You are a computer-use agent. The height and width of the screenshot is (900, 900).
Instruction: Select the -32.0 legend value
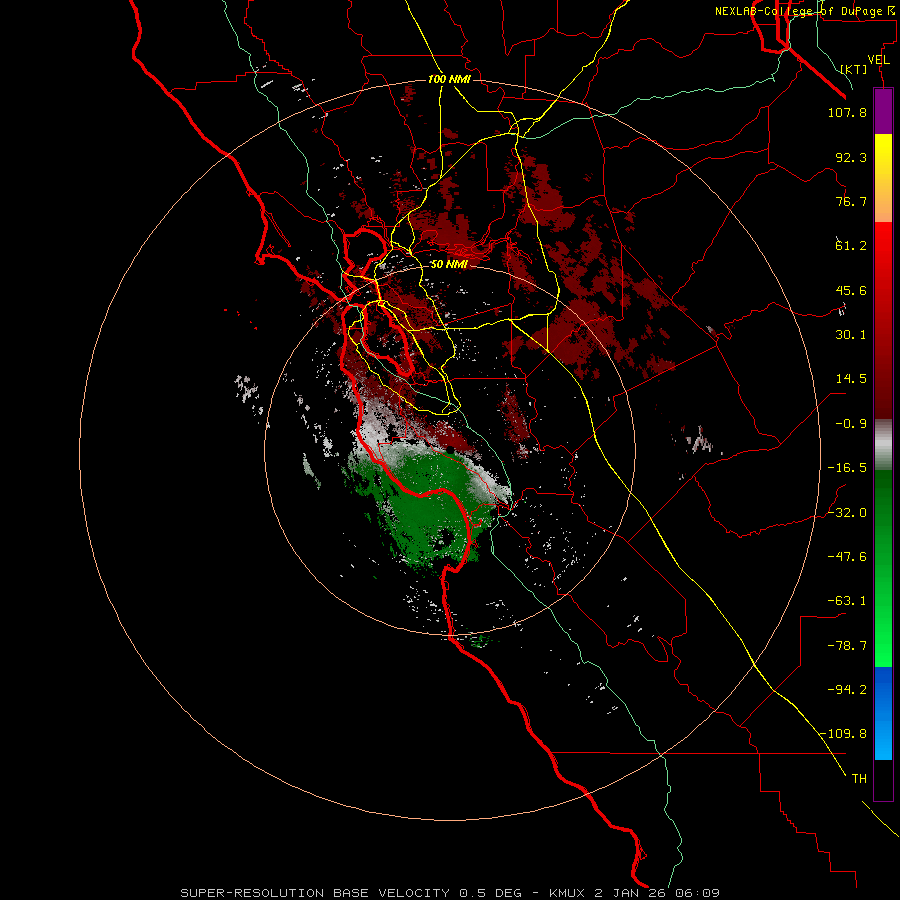pos(847,513)
